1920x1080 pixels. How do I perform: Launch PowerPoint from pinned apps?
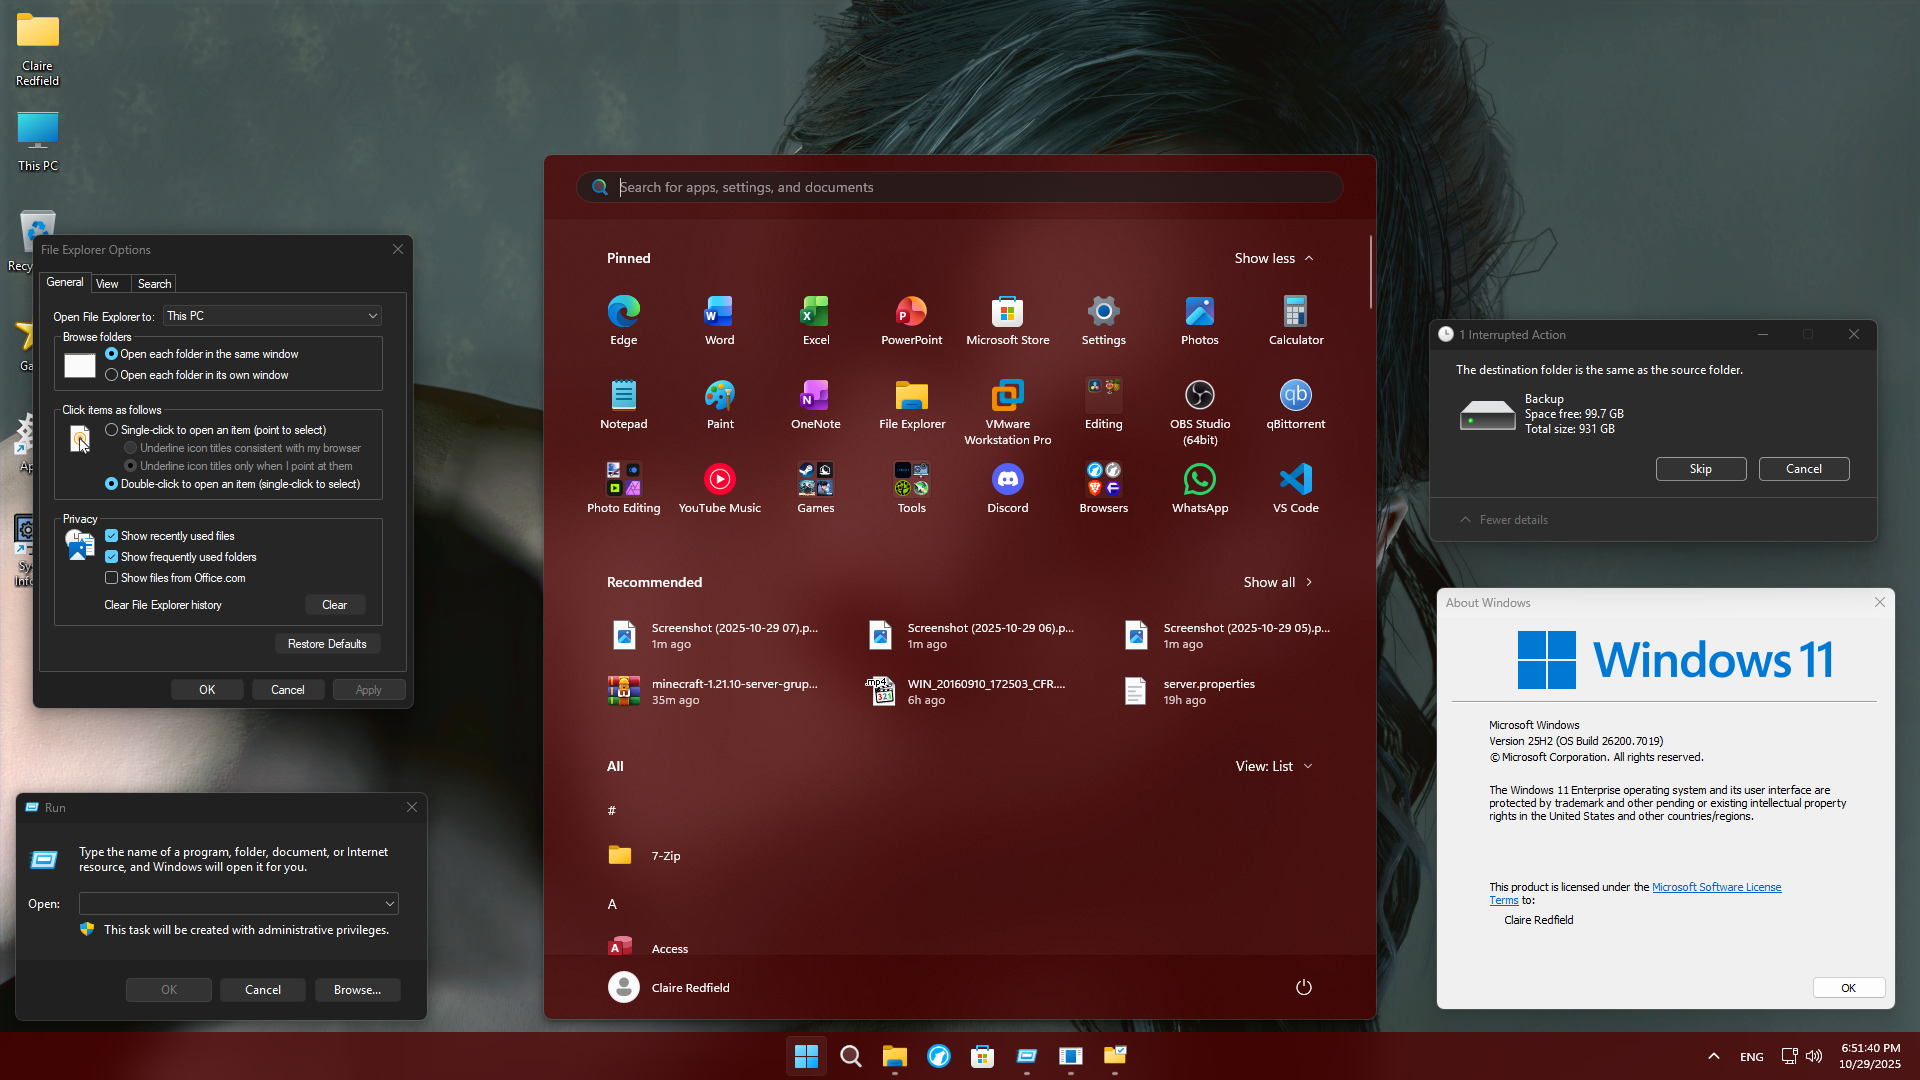[x=911, y=321]
